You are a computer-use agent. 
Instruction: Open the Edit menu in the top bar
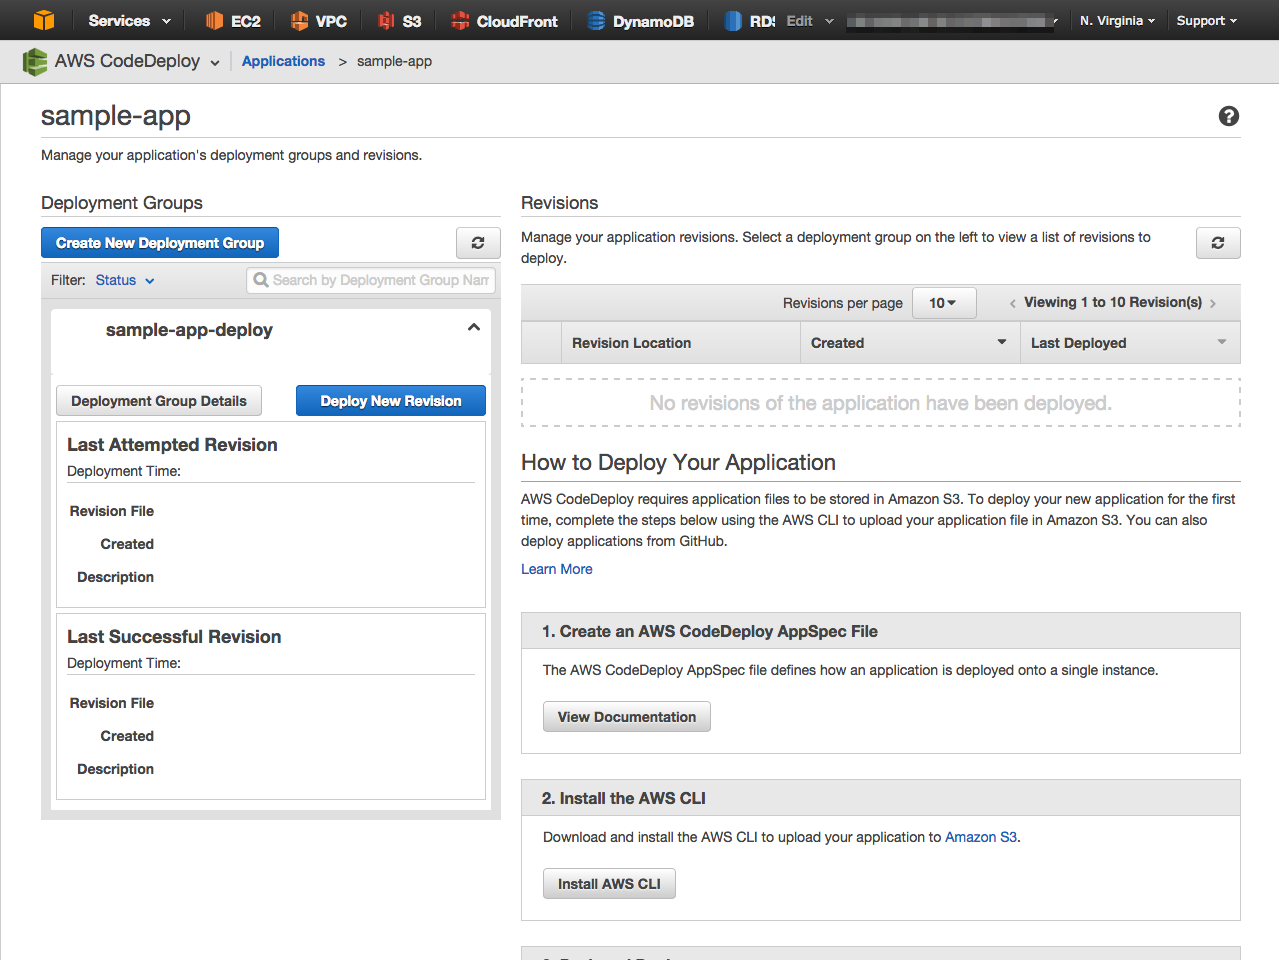coord(809,20)
